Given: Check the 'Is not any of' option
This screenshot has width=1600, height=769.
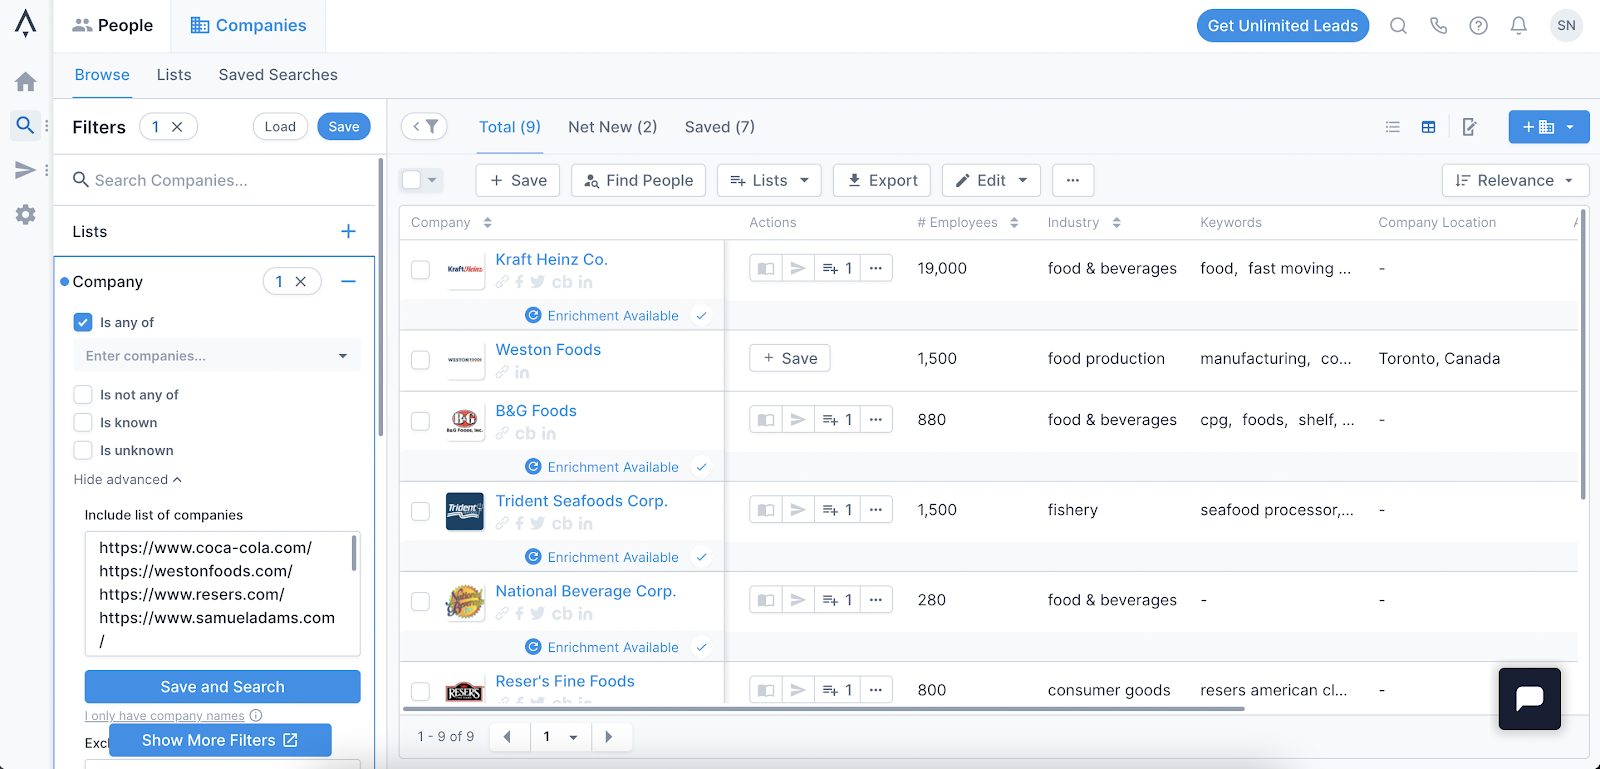Looking at the screenshot, I should click(83, 395).
